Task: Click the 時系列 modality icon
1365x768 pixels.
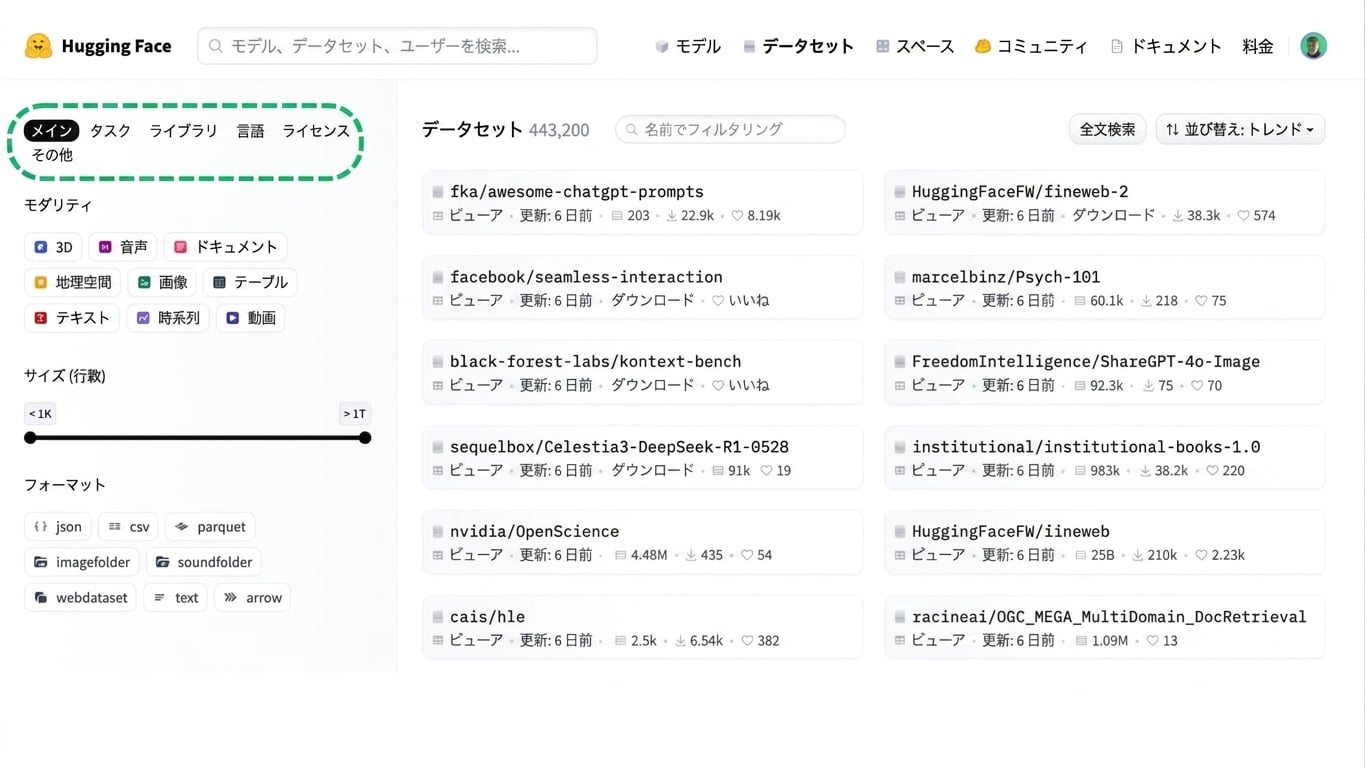Action: click(143, 318)
